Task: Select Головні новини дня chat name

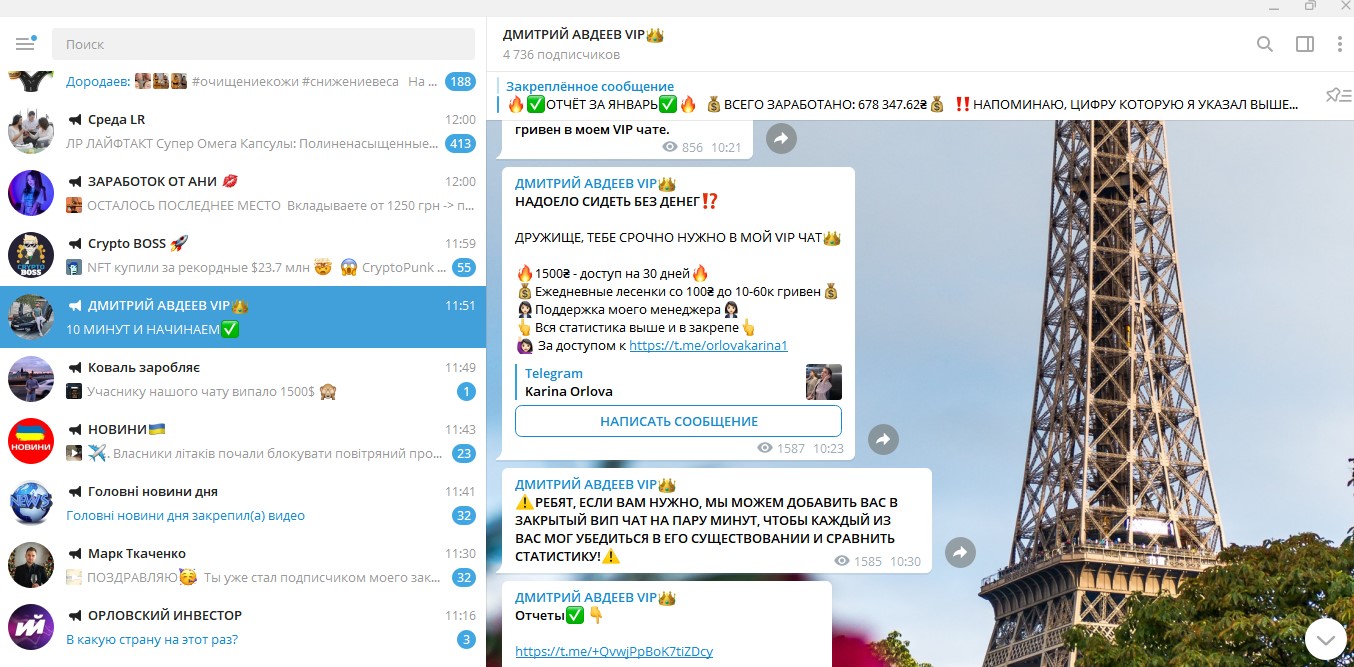Action: click(153, 492)
